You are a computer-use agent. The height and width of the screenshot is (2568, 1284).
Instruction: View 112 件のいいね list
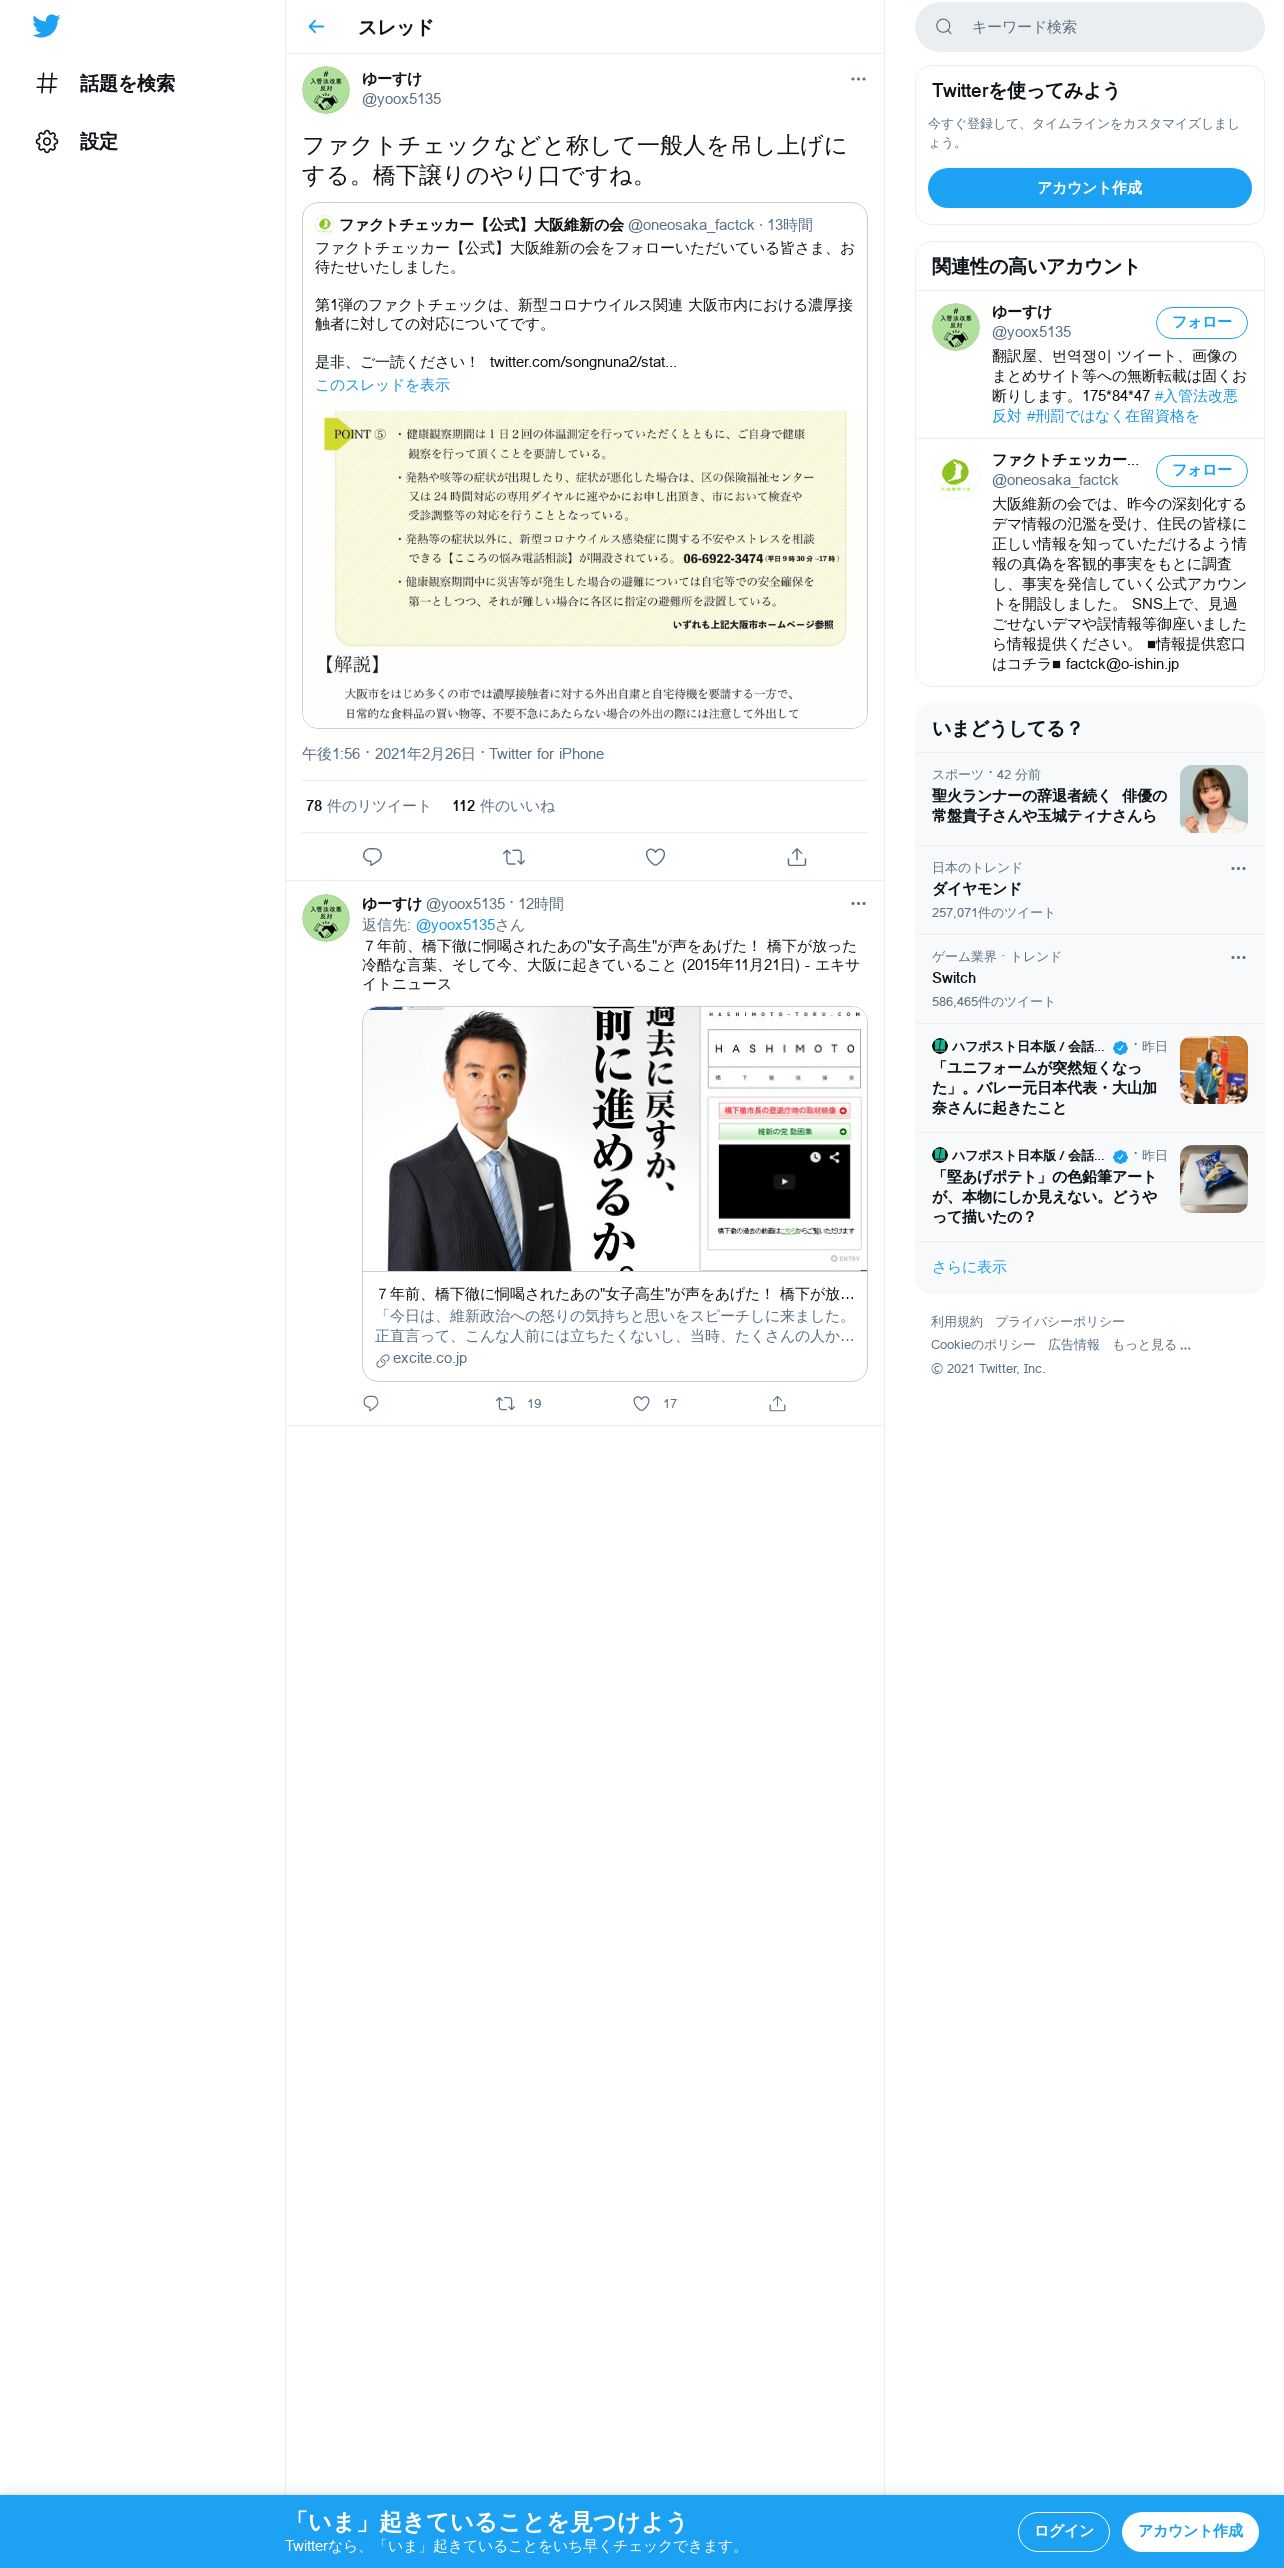pyautogui.click(x=503, y=806)
